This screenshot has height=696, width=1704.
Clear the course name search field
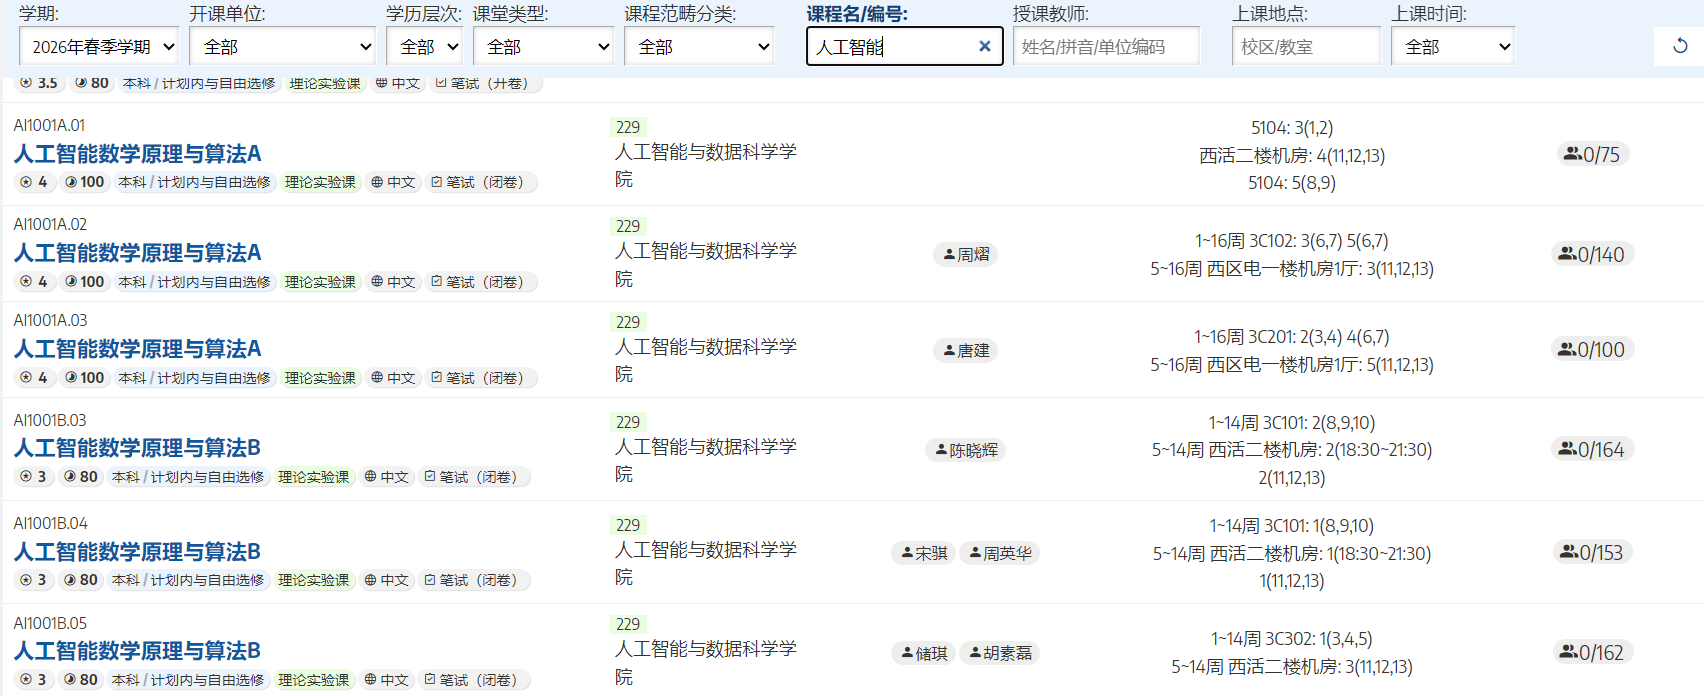[984, 46]
